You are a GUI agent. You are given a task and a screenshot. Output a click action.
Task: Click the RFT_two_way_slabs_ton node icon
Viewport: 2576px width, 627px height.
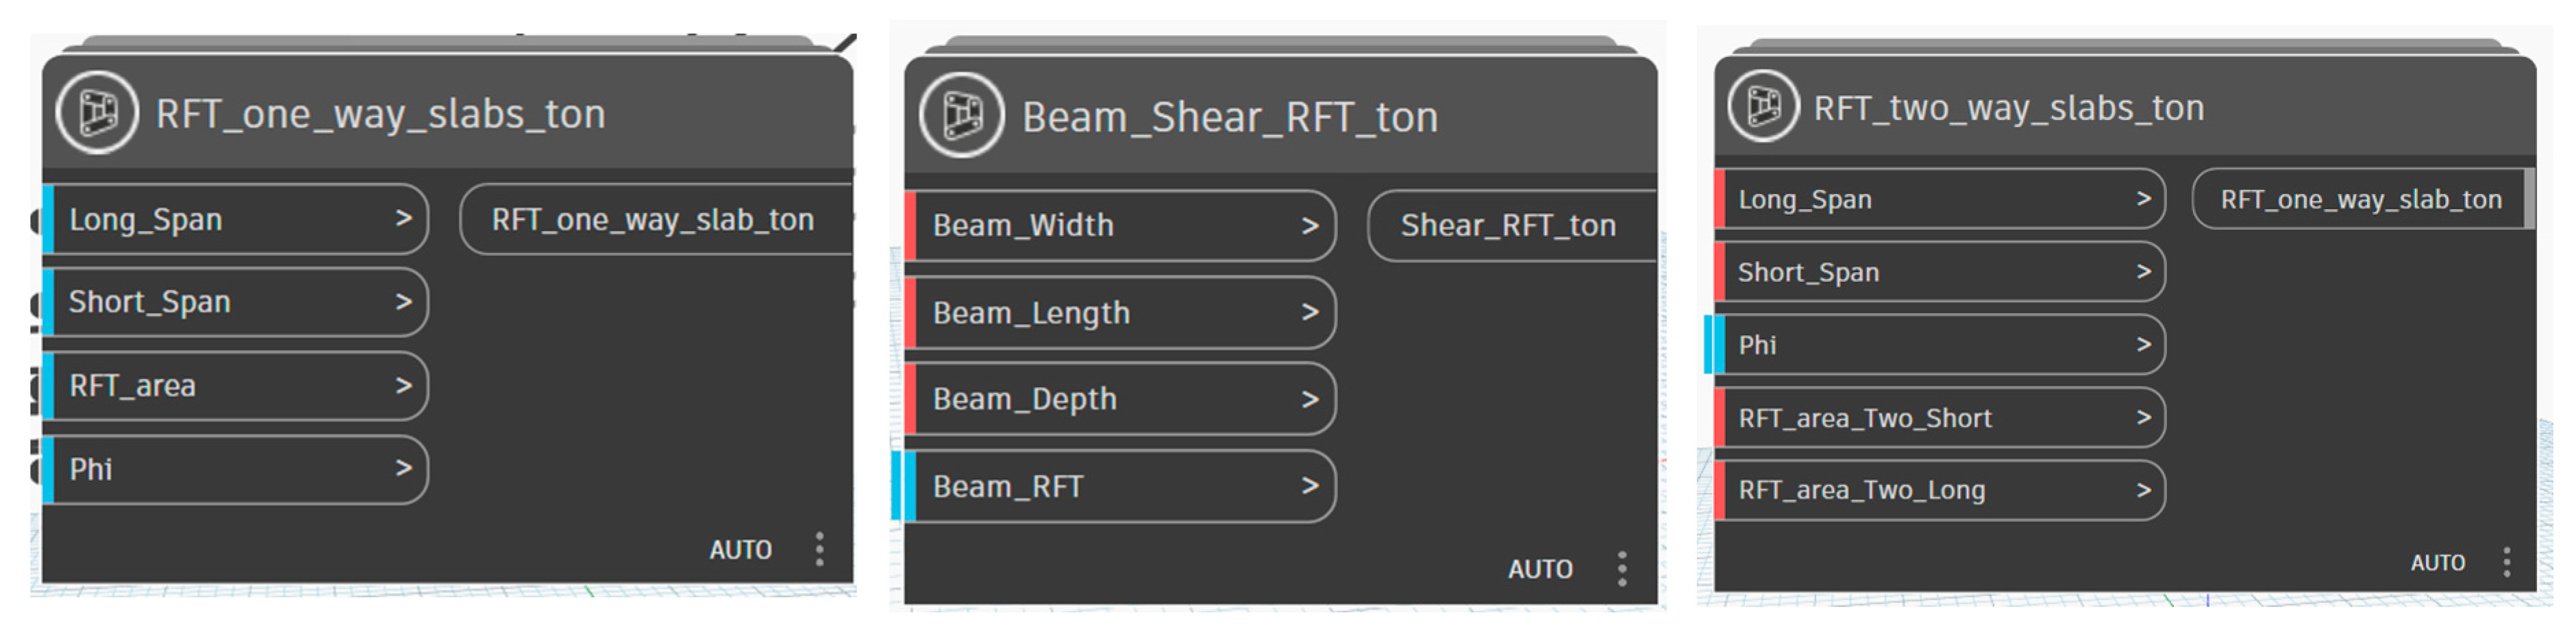click(1763, 106)
